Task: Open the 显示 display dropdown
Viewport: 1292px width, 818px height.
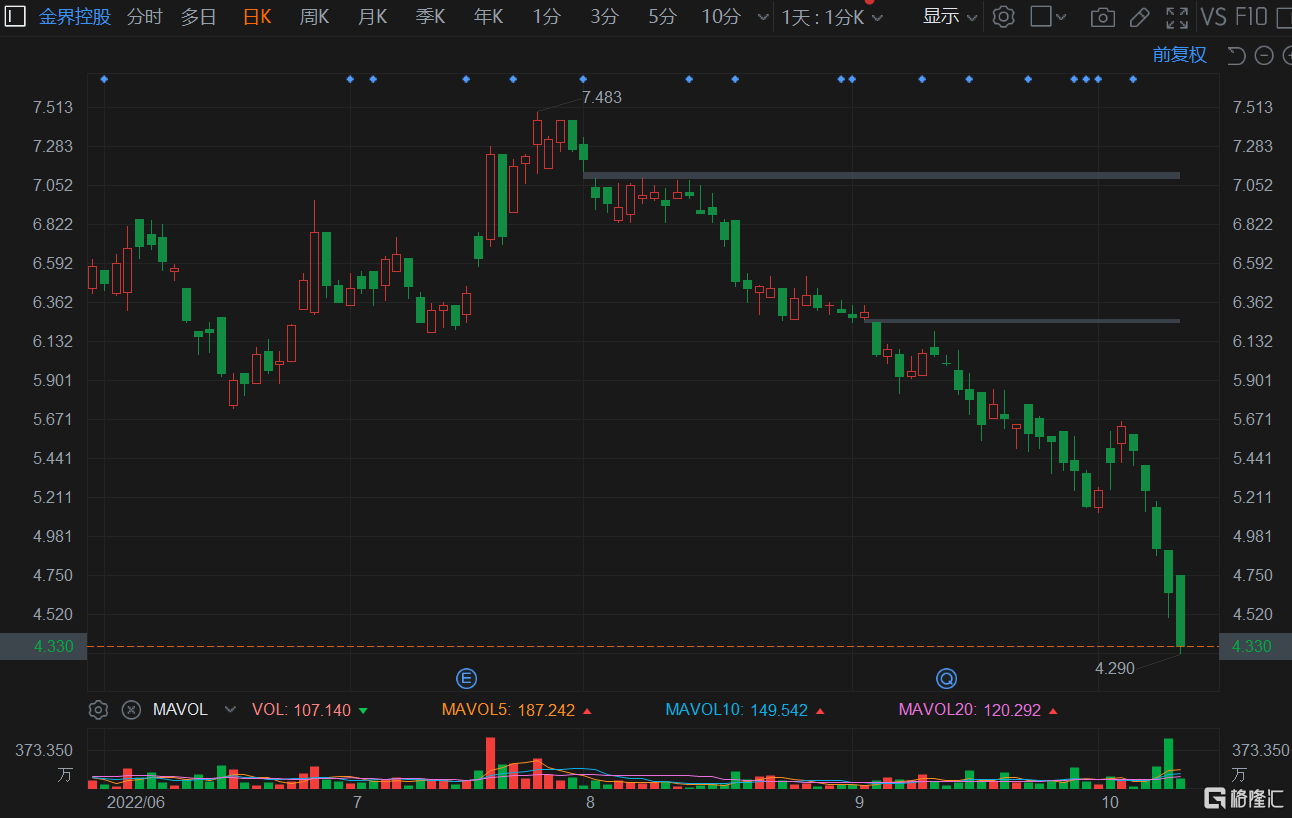Action: click(949, 16)
